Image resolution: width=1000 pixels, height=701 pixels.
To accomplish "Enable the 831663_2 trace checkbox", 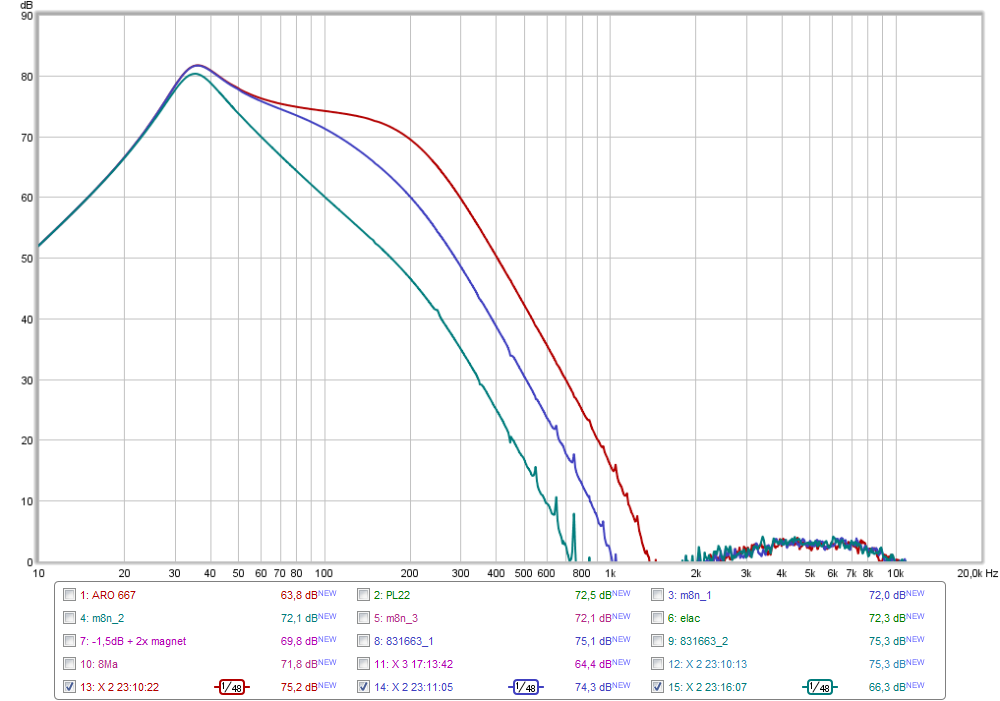I will pos(658,641).
